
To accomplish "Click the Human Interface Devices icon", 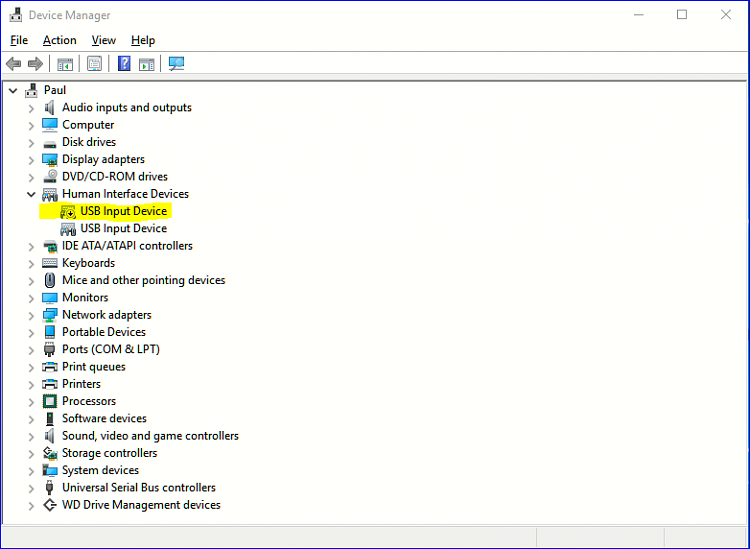I will 50,194.
